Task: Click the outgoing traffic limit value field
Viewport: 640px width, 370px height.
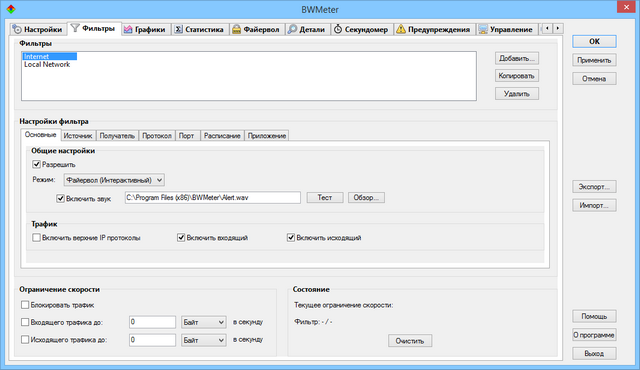Action: [x=152, y=340]
